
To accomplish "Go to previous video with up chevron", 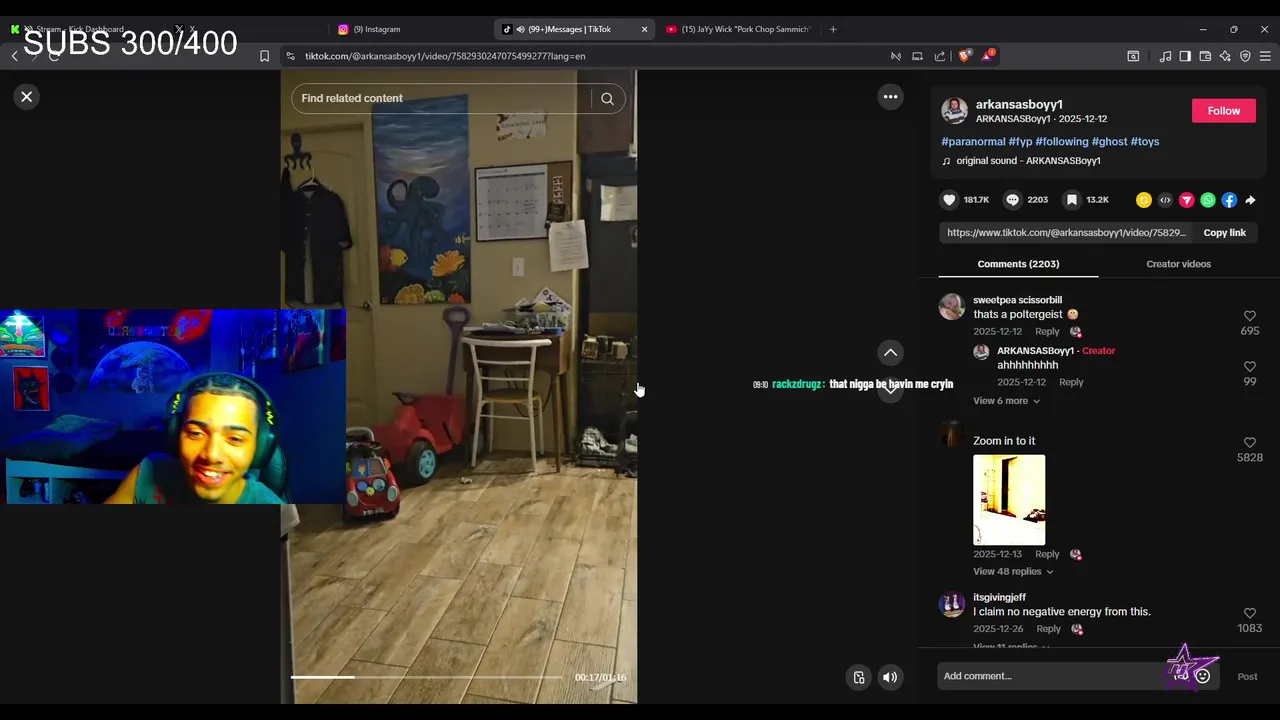I will (890, 352).
